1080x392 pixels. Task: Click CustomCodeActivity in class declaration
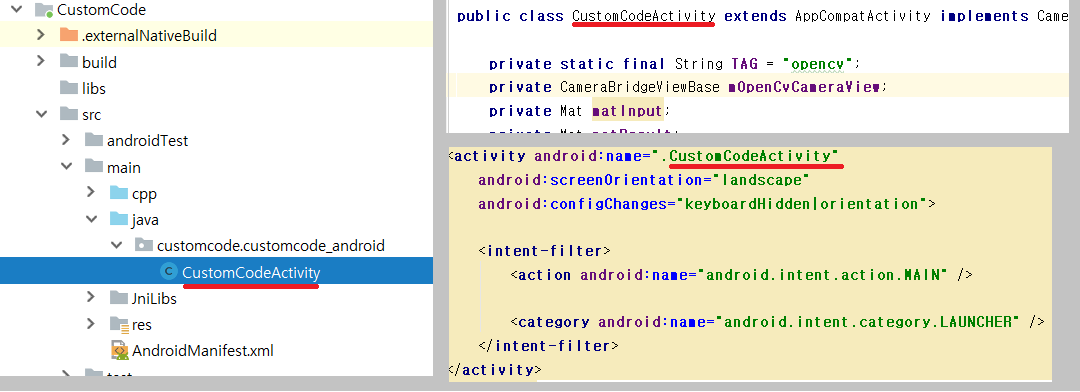643,16
